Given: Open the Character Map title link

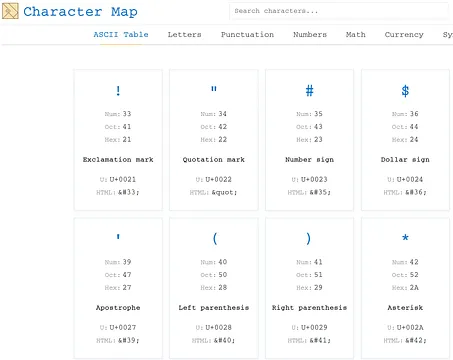Looking at the screenshot, I should 80,12.
